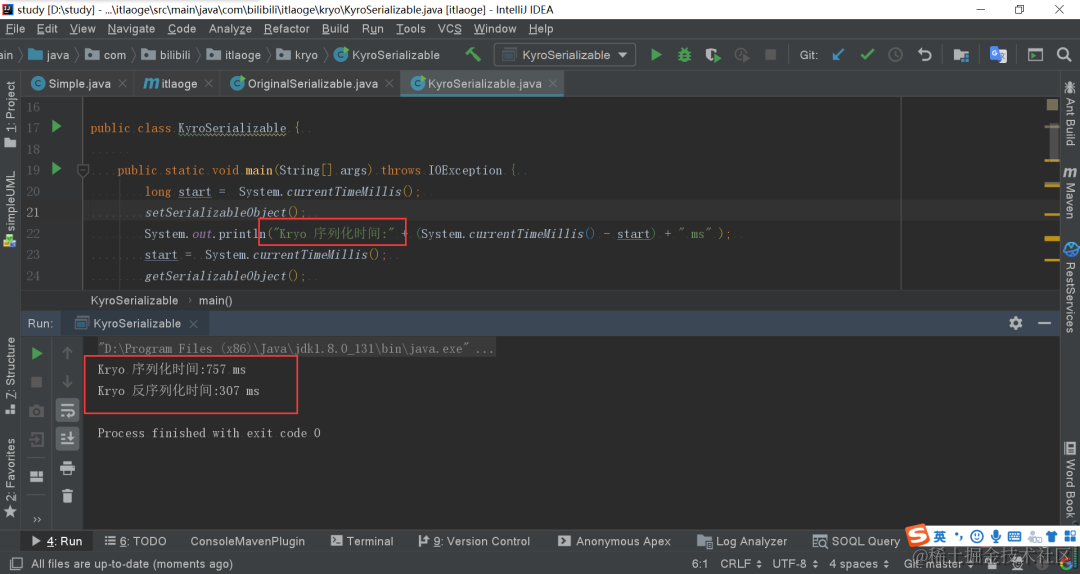Open the Log Analyzer tool window
The image size is (1080, 574).
point(742,542)
